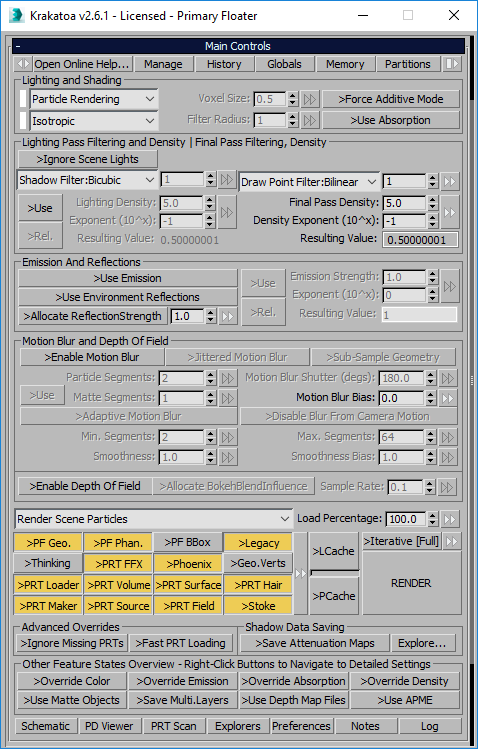
Task: Toggle the >Phoenix particle source
Action: 189,564
